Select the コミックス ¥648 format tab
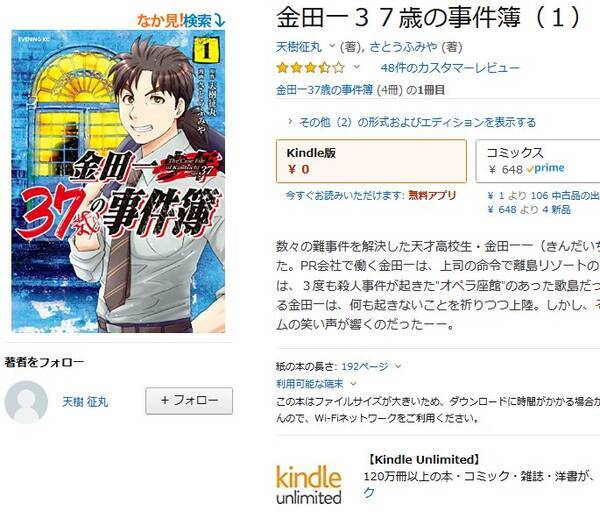The width and height of the screenshot is (600, 518). (538, 161)
